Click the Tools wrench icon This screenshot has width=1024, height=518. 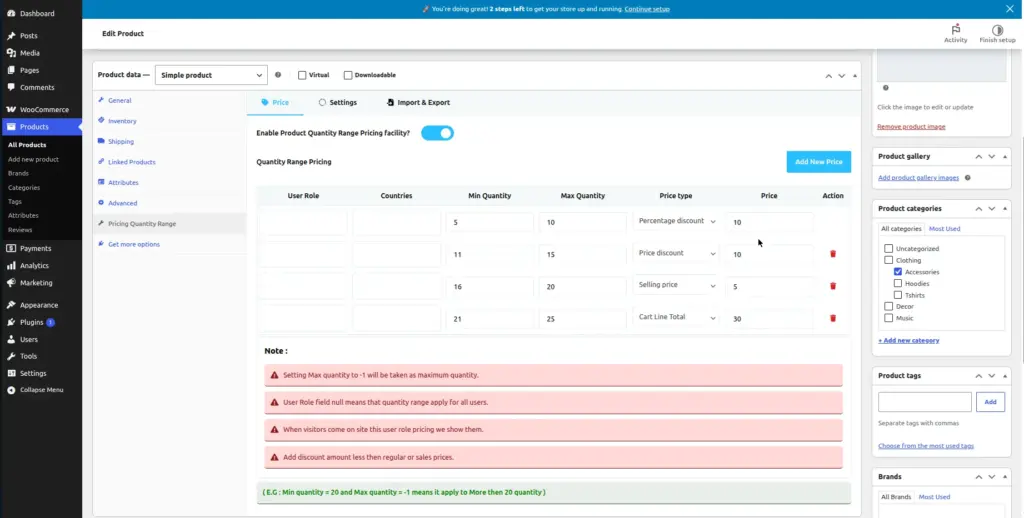pyautogui.click(x=11, y=356)
